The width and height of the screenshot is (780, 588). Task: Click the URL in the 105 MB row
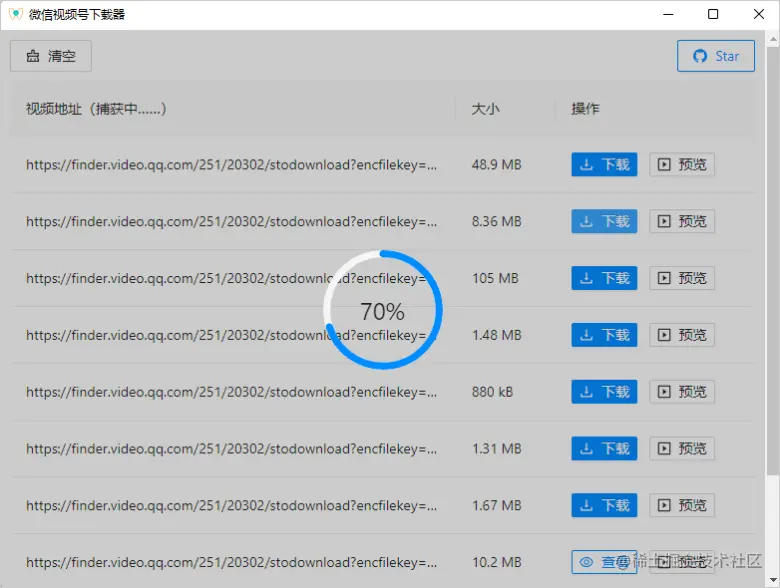(231, 278)
